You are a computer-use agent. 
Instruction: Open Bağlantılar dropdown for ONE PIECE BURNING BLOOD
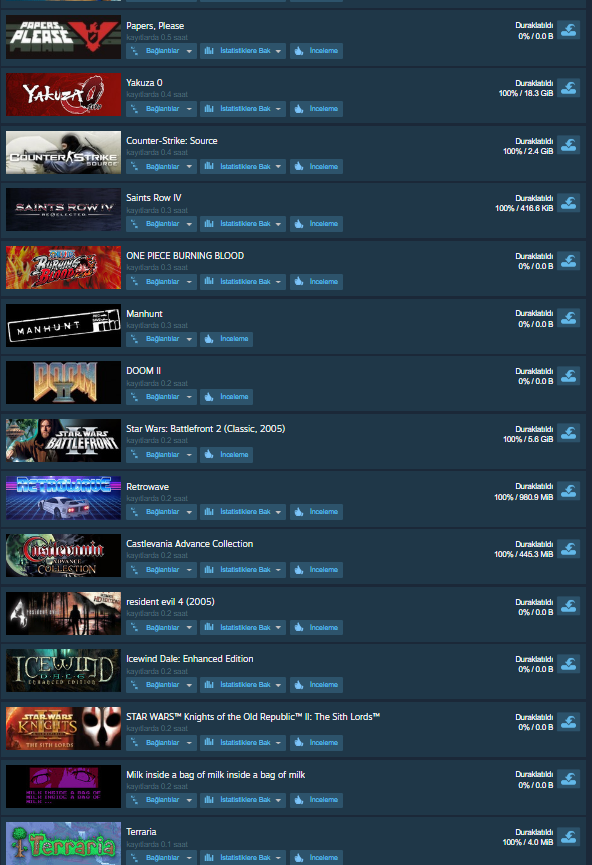point(161,281)
